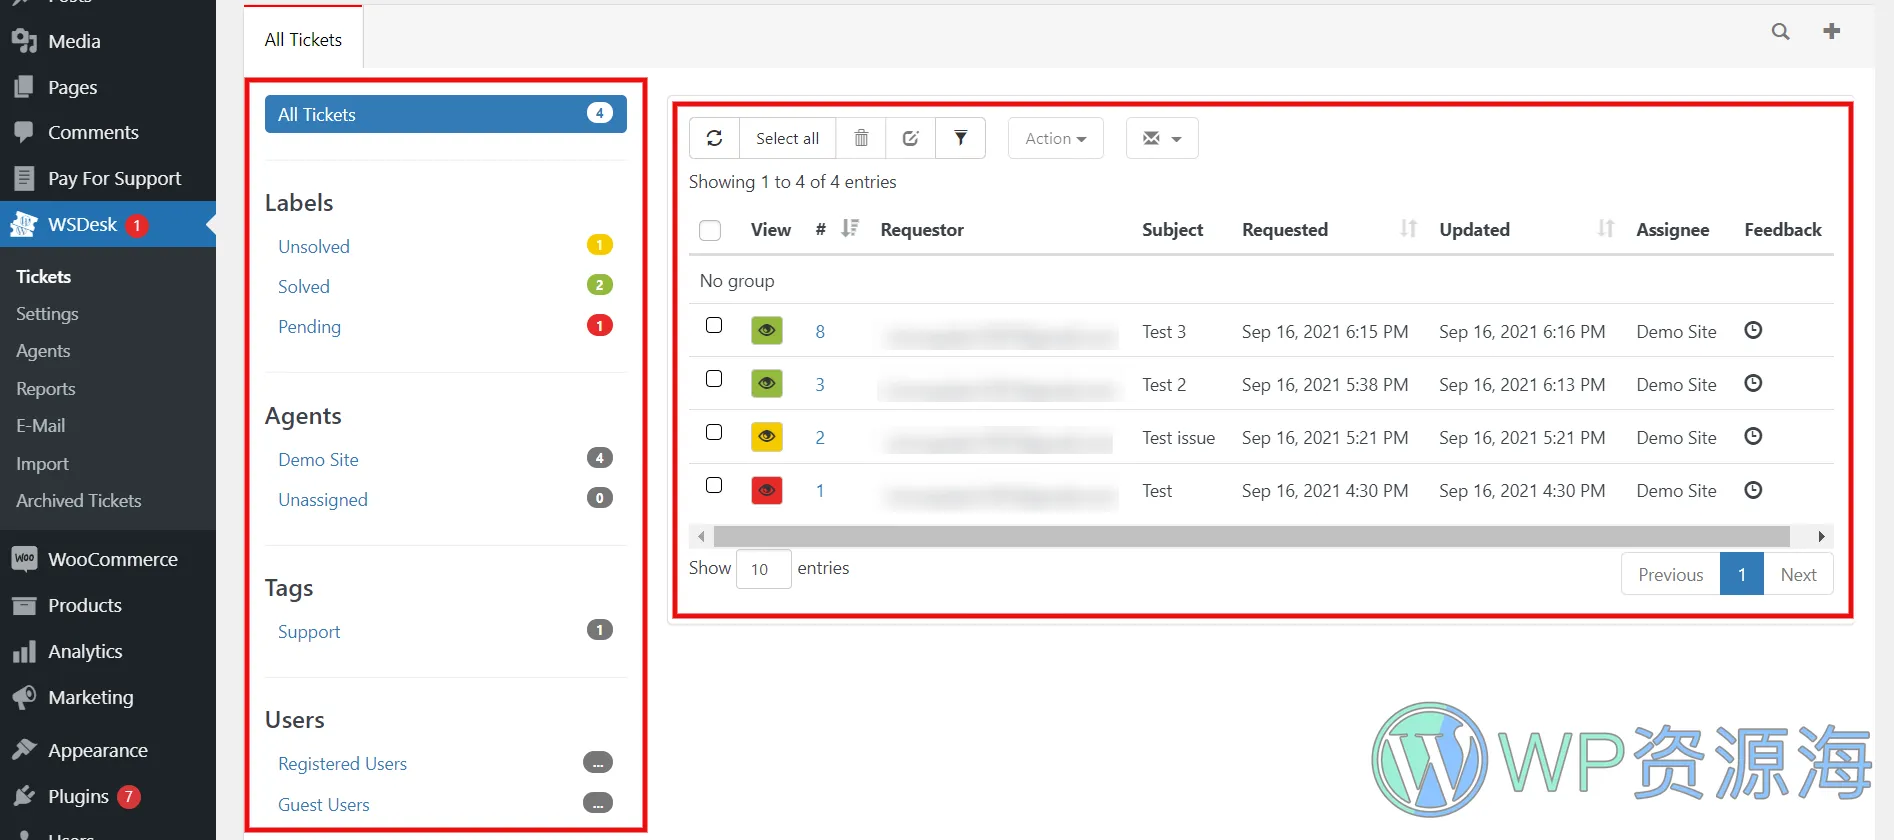Image resolution: width=1894 pixels, height=840 pixels.
Task: Click the horizontal table scrollbar
Action: 1250,537
